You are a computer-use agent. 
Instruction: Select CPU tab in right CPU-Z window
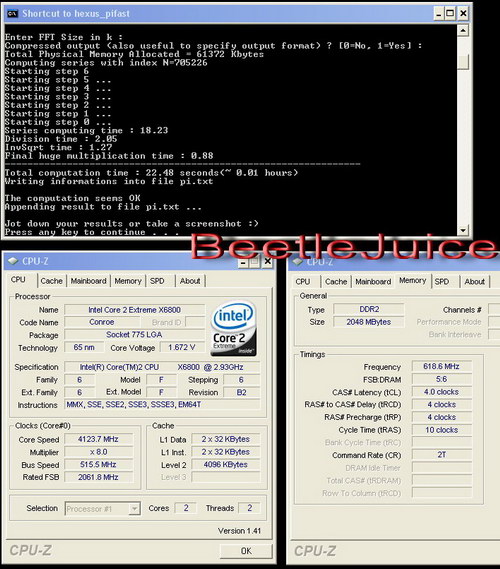pos(303,282)
